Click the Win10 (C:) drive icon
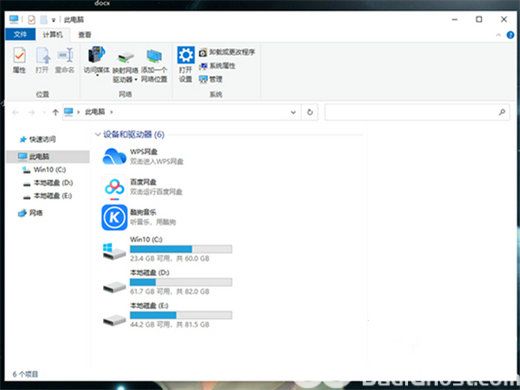Image resolution: width=520 pixels, height=390 pixels. 114,251
